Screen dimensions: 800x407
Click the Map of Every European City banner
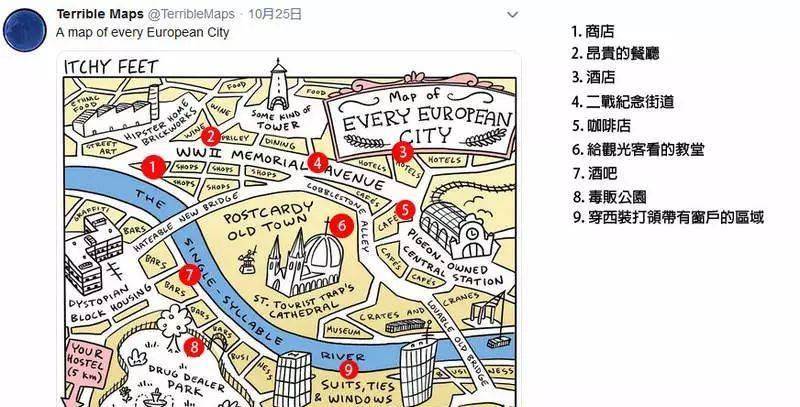tap(419, 118)
